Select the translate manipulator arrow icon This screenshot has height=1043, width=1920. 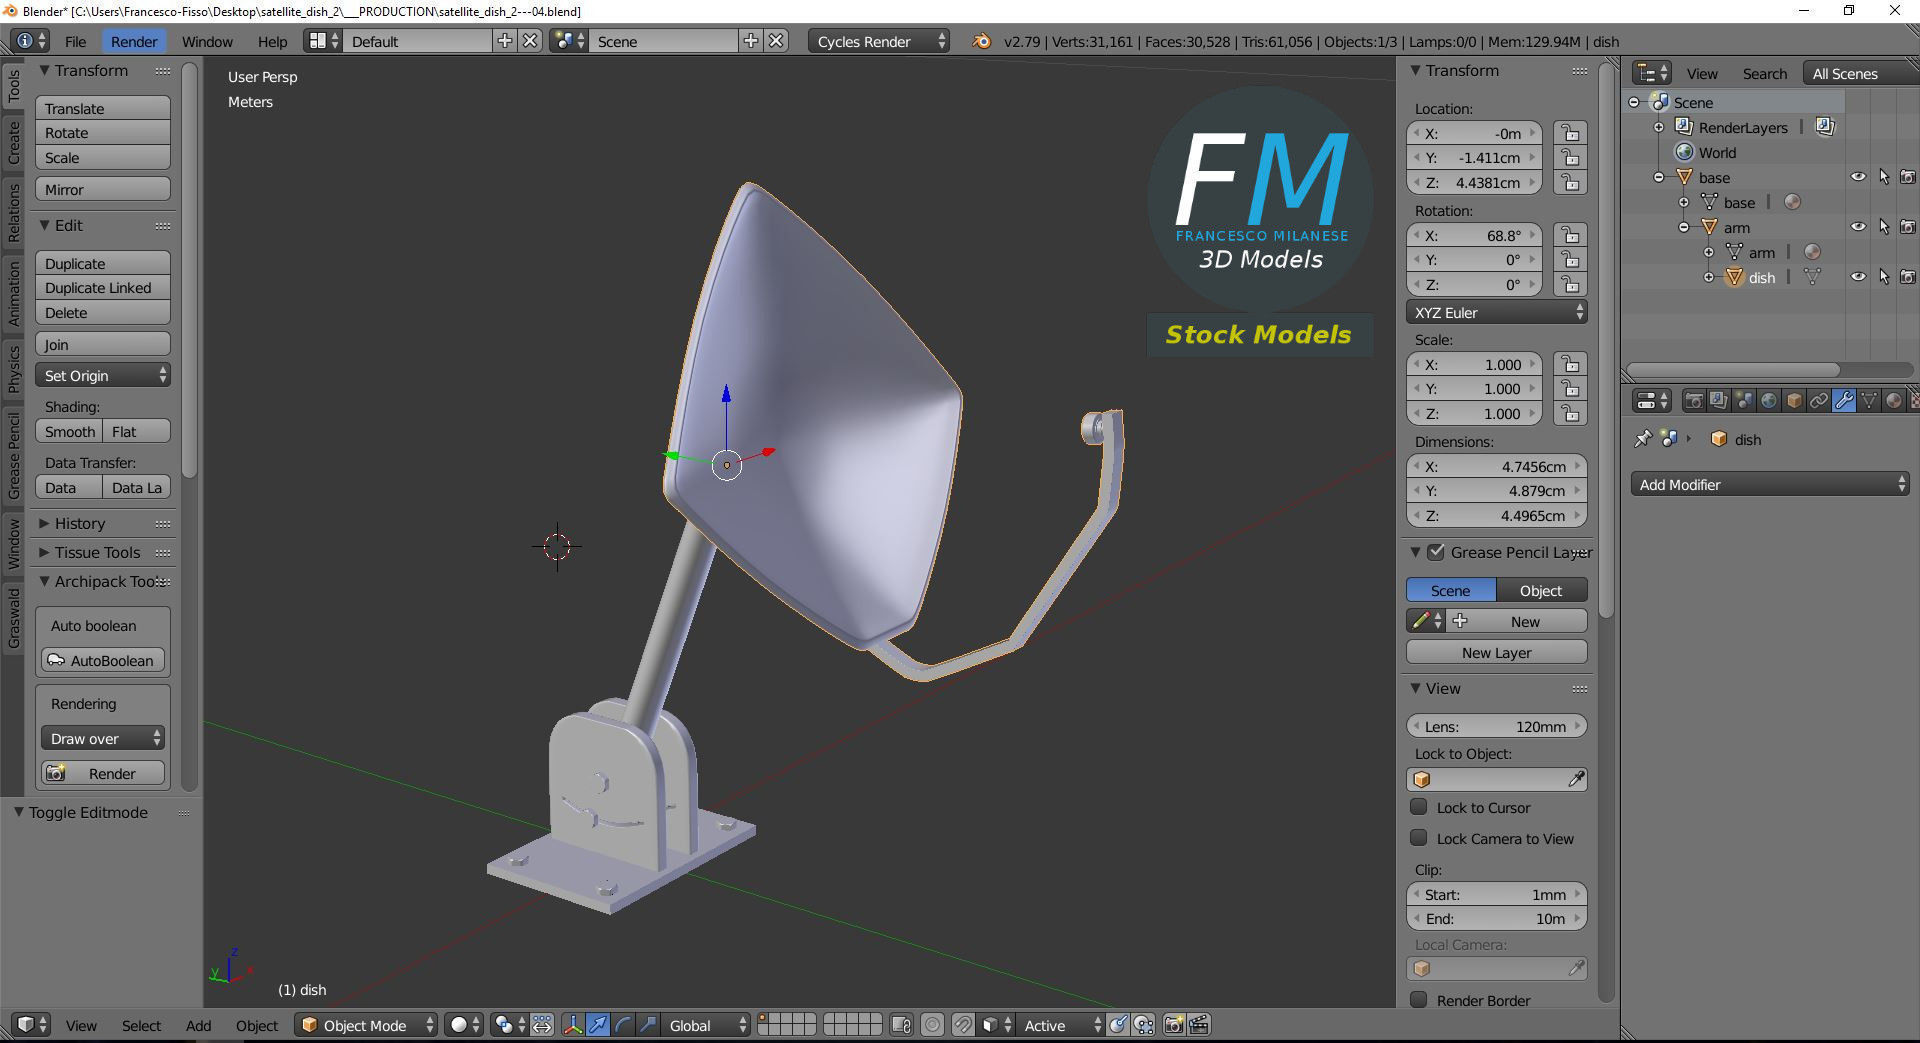click(597, 1025)
